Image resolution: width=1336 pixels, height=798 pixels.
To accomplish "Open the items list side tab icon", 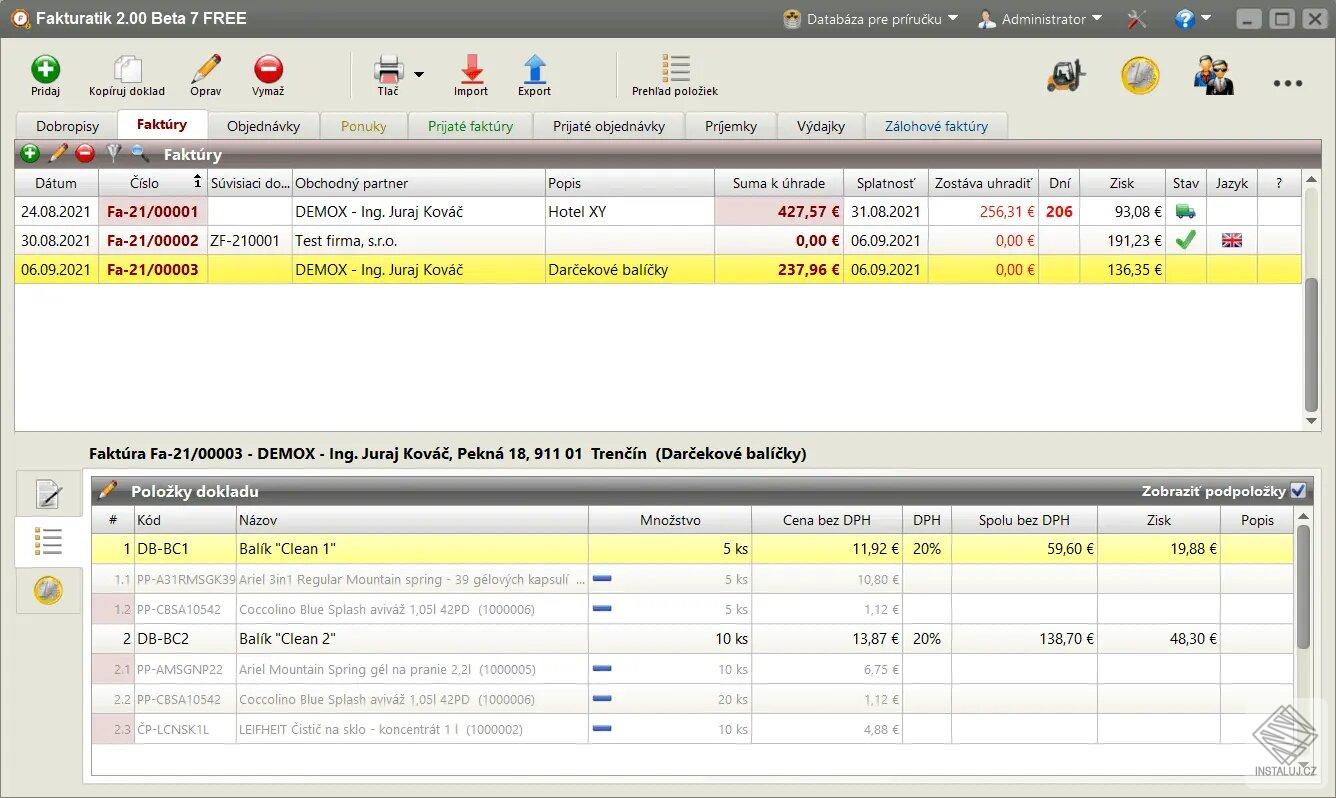I will click(48, 542).
